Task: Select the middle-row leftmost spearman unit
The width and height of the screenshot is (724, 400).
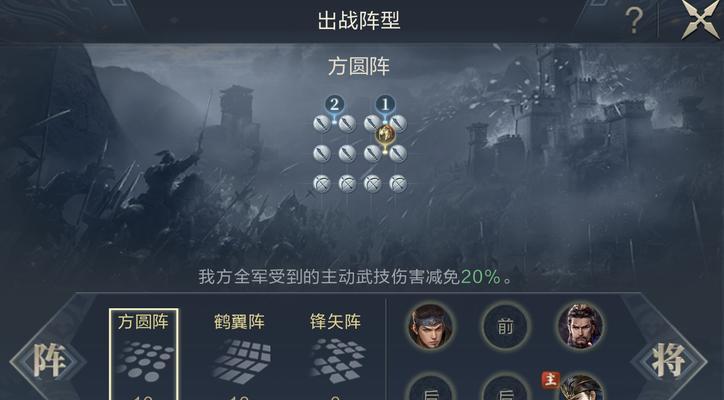Action: pos(322,153)
